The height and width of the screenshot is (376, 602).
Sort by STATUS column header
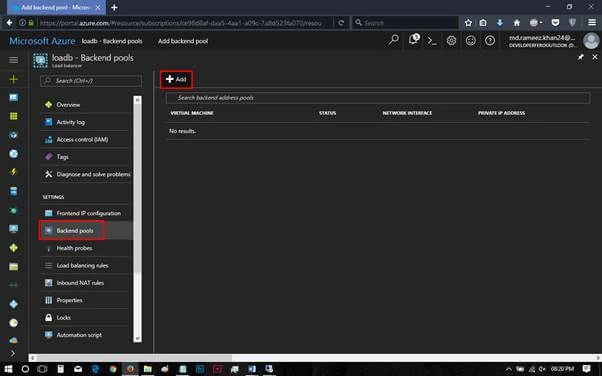pos(327,113)
